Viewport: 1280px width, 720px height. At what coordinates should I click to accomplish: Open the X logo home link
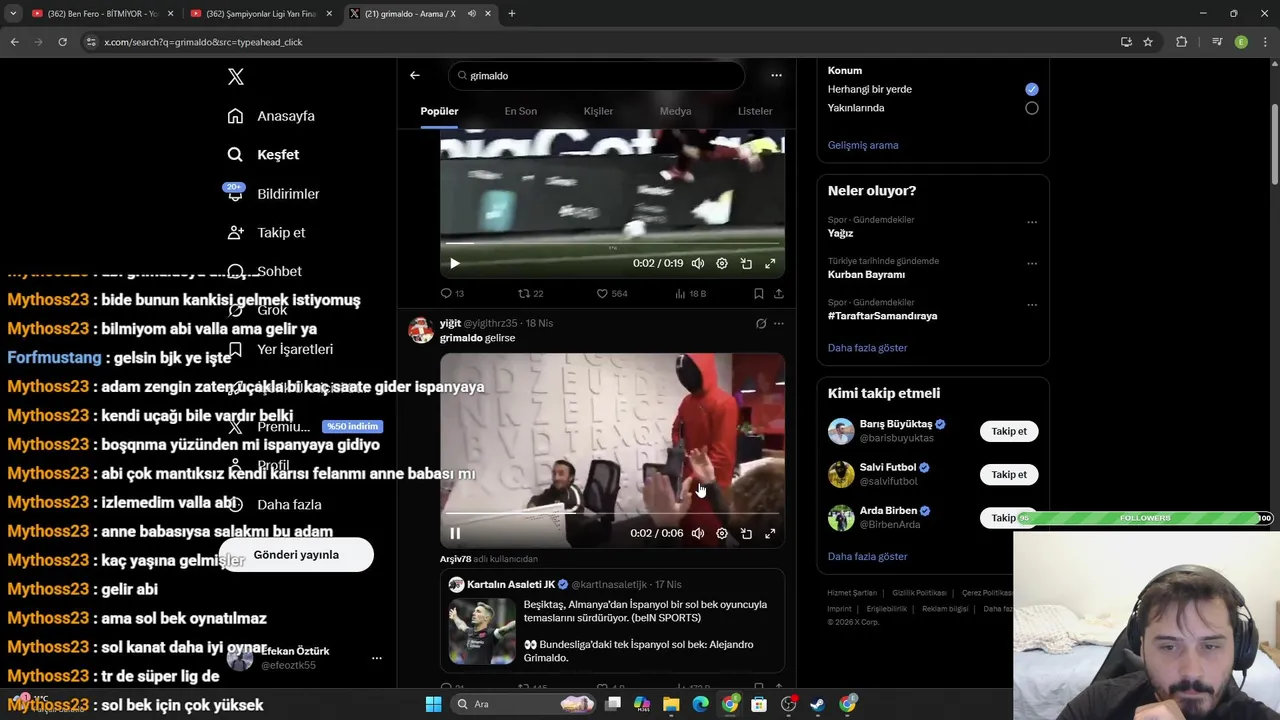tap(235, 77)
